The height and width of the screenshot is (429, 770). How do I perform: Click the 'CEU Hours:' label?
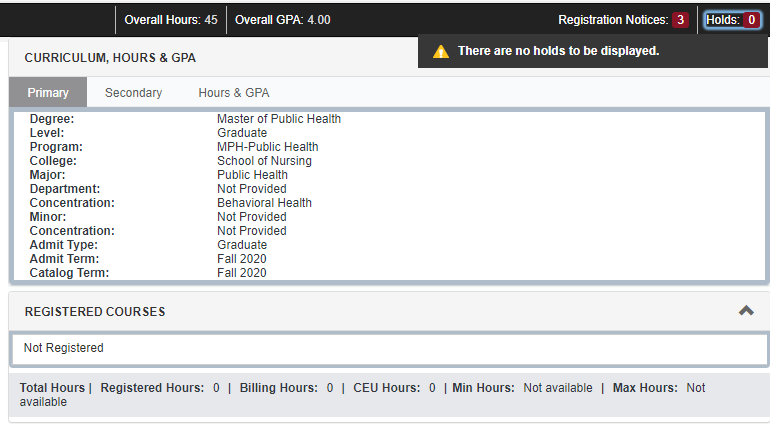click(x=386, y=388)
